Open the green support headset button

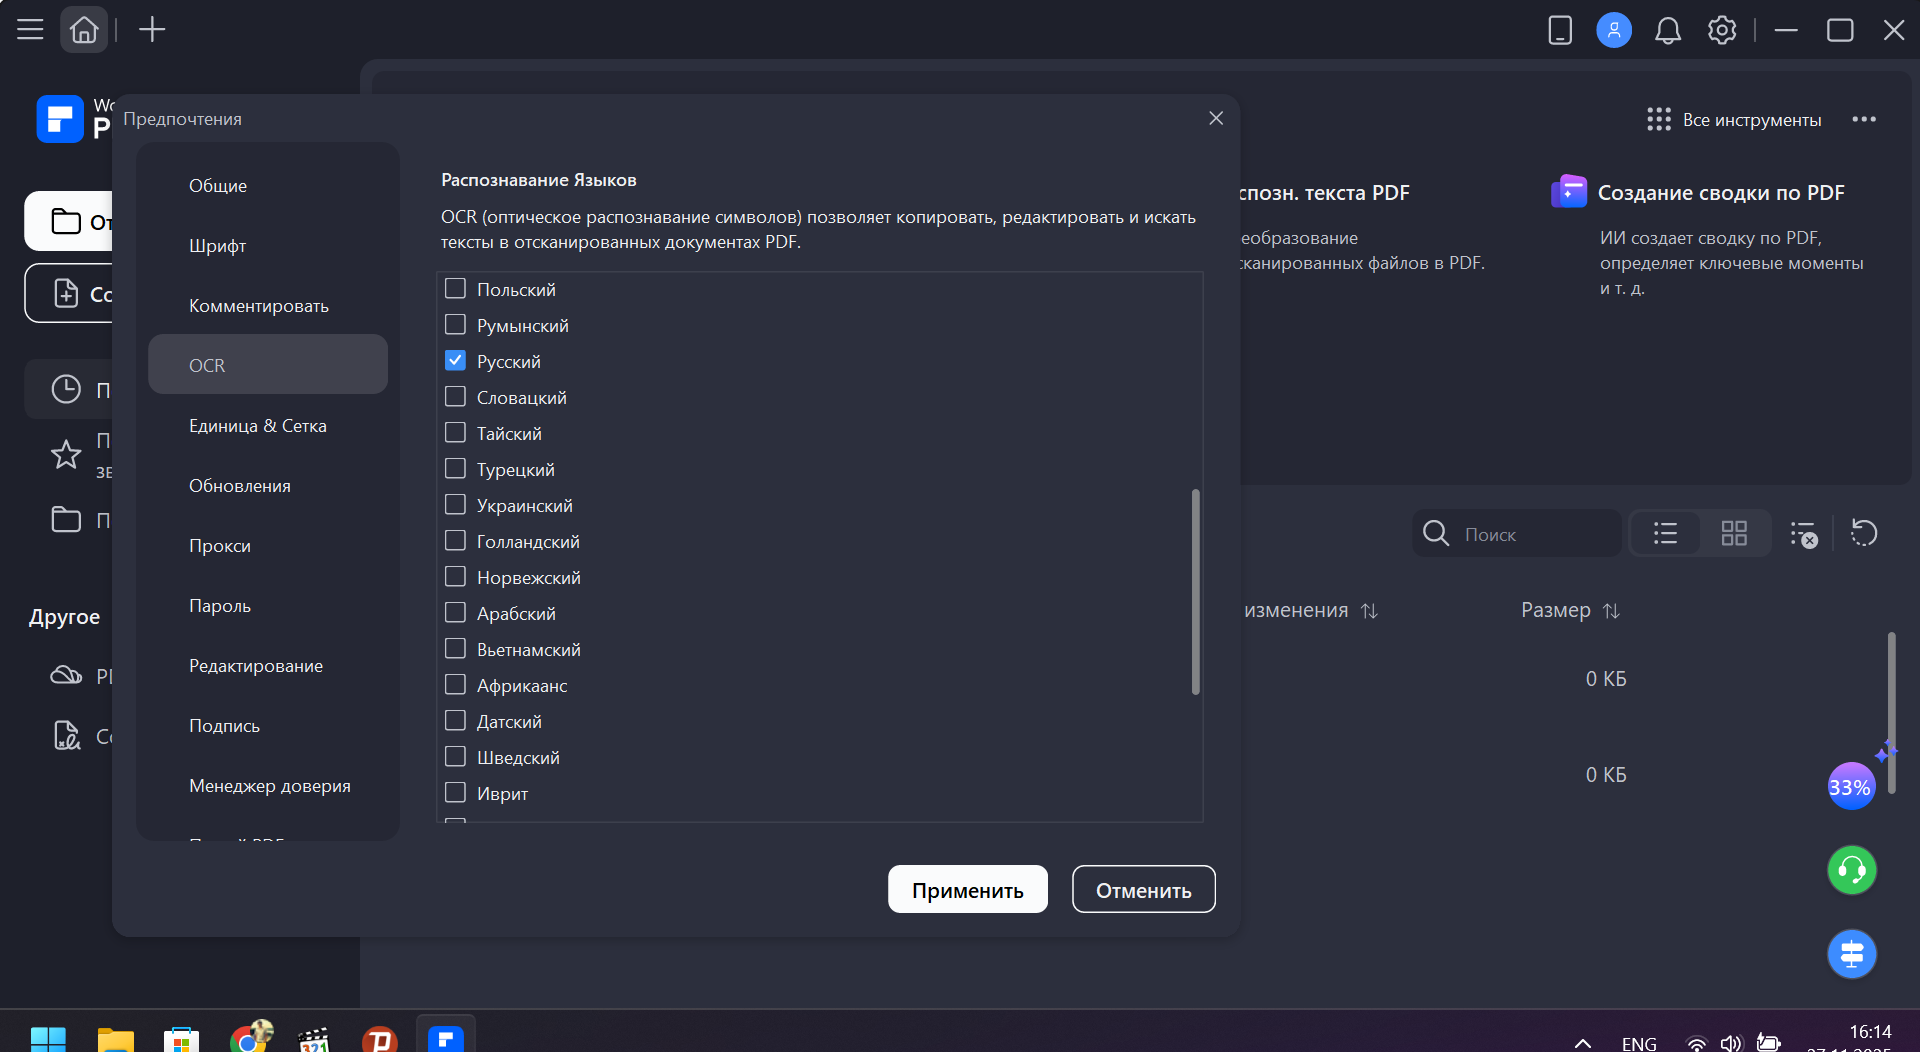coord(1851,870)
